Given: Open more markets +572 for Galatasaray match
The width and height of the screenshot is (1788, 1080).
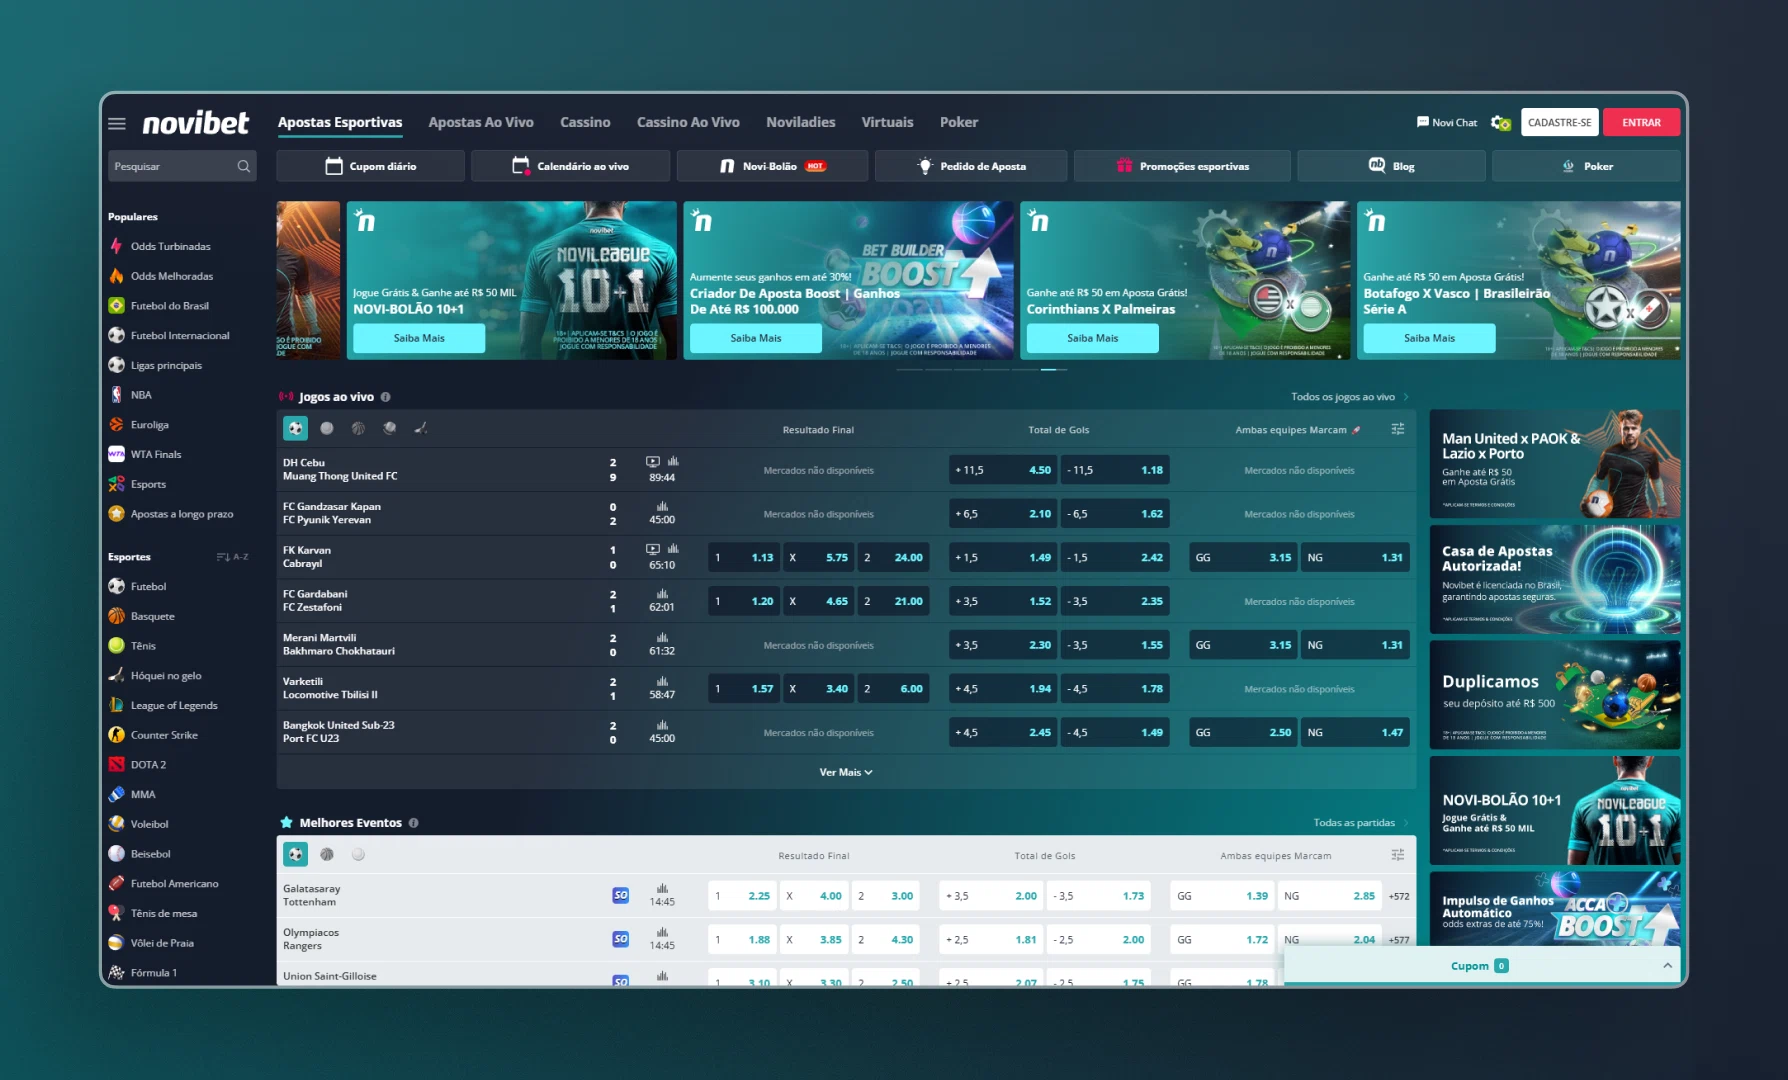Looking at the screenshot, I should click(x=1399, y=896).
